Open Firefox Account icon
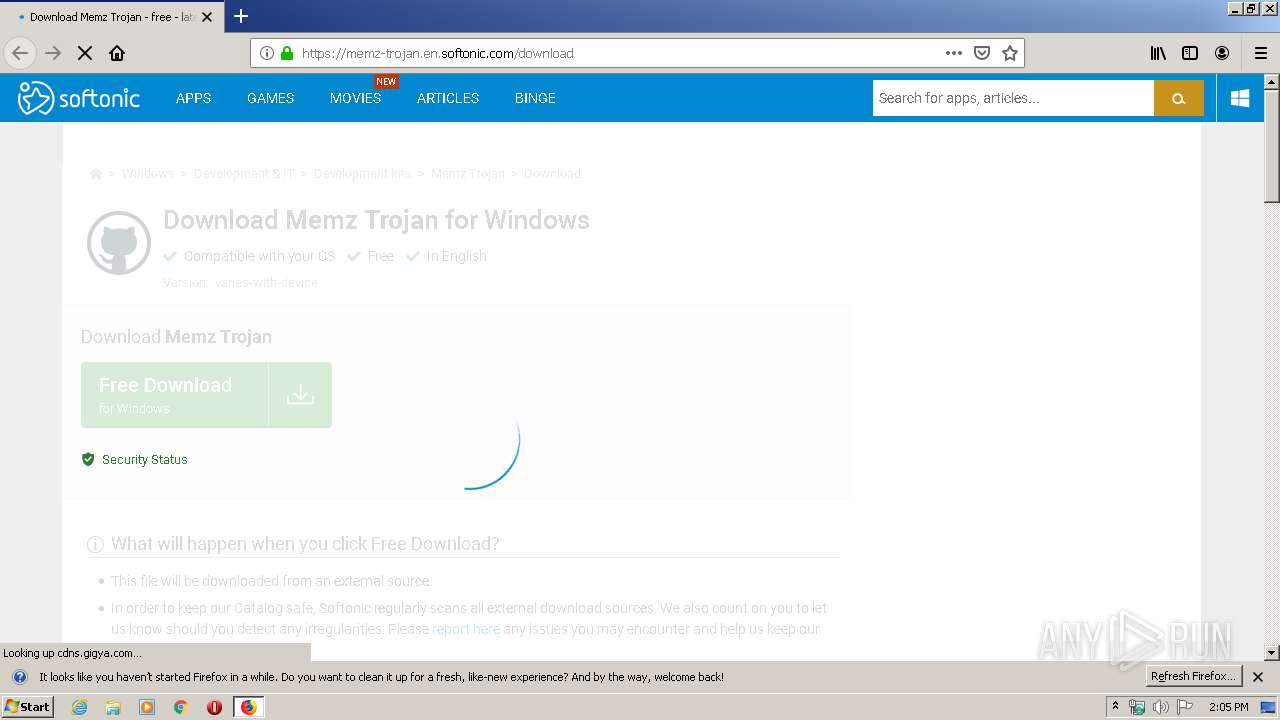The height and width of the screenshot is (720, 1280). point(1222,53)
